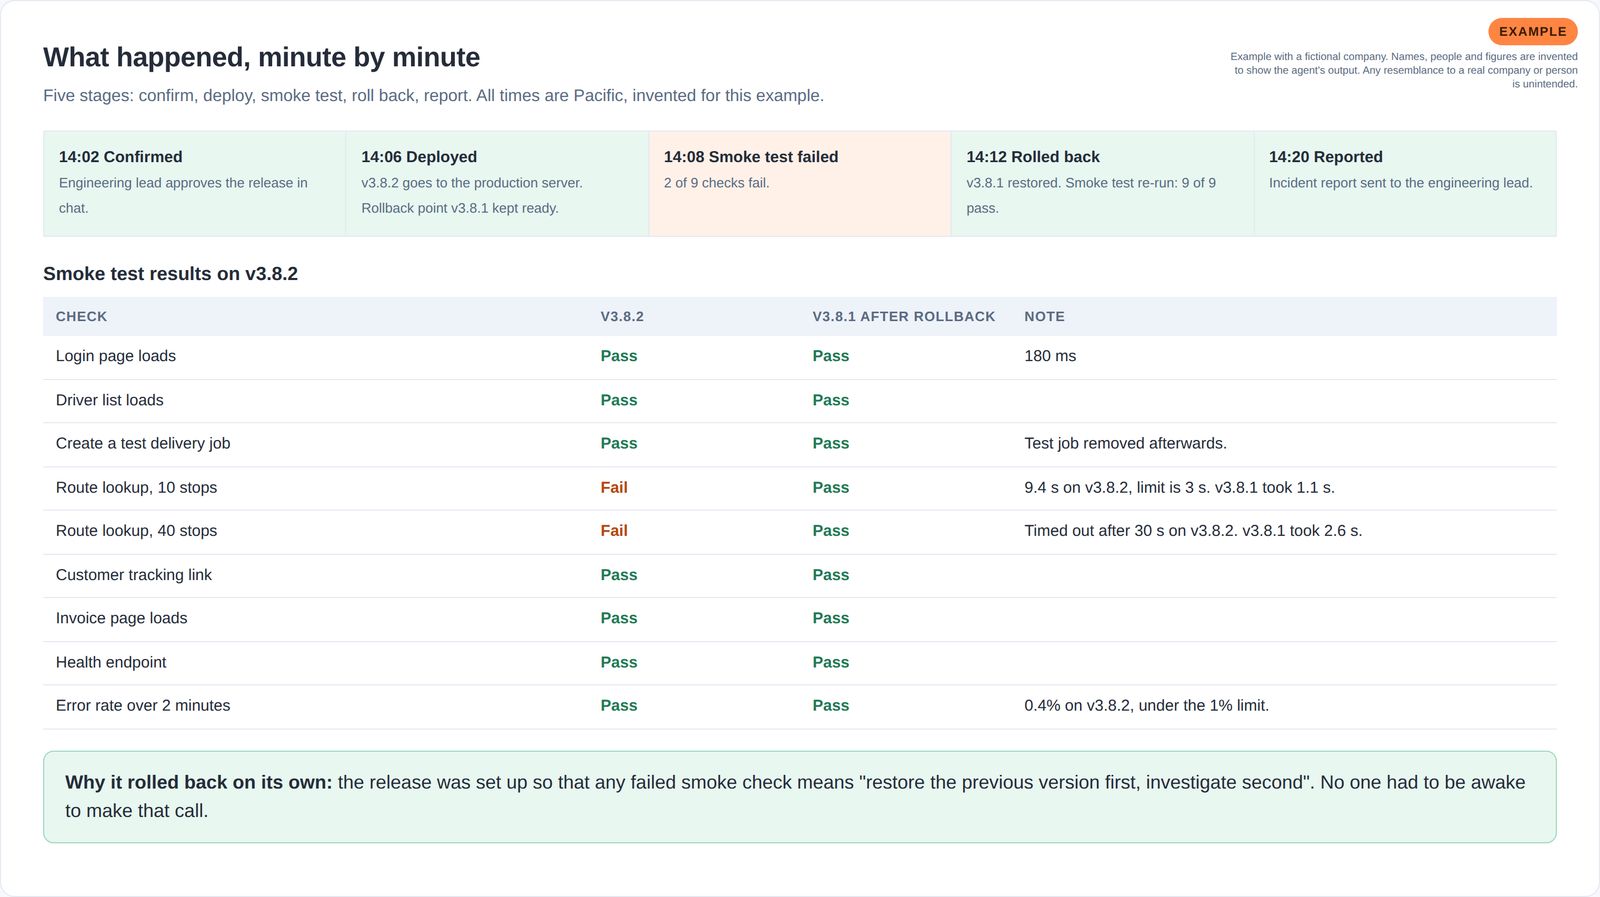Image resolution: width=1600 pixels, height=897 pixels.
Task: Select the 14:02 Confirmed stage card
Action: click(x=195, y=183)
